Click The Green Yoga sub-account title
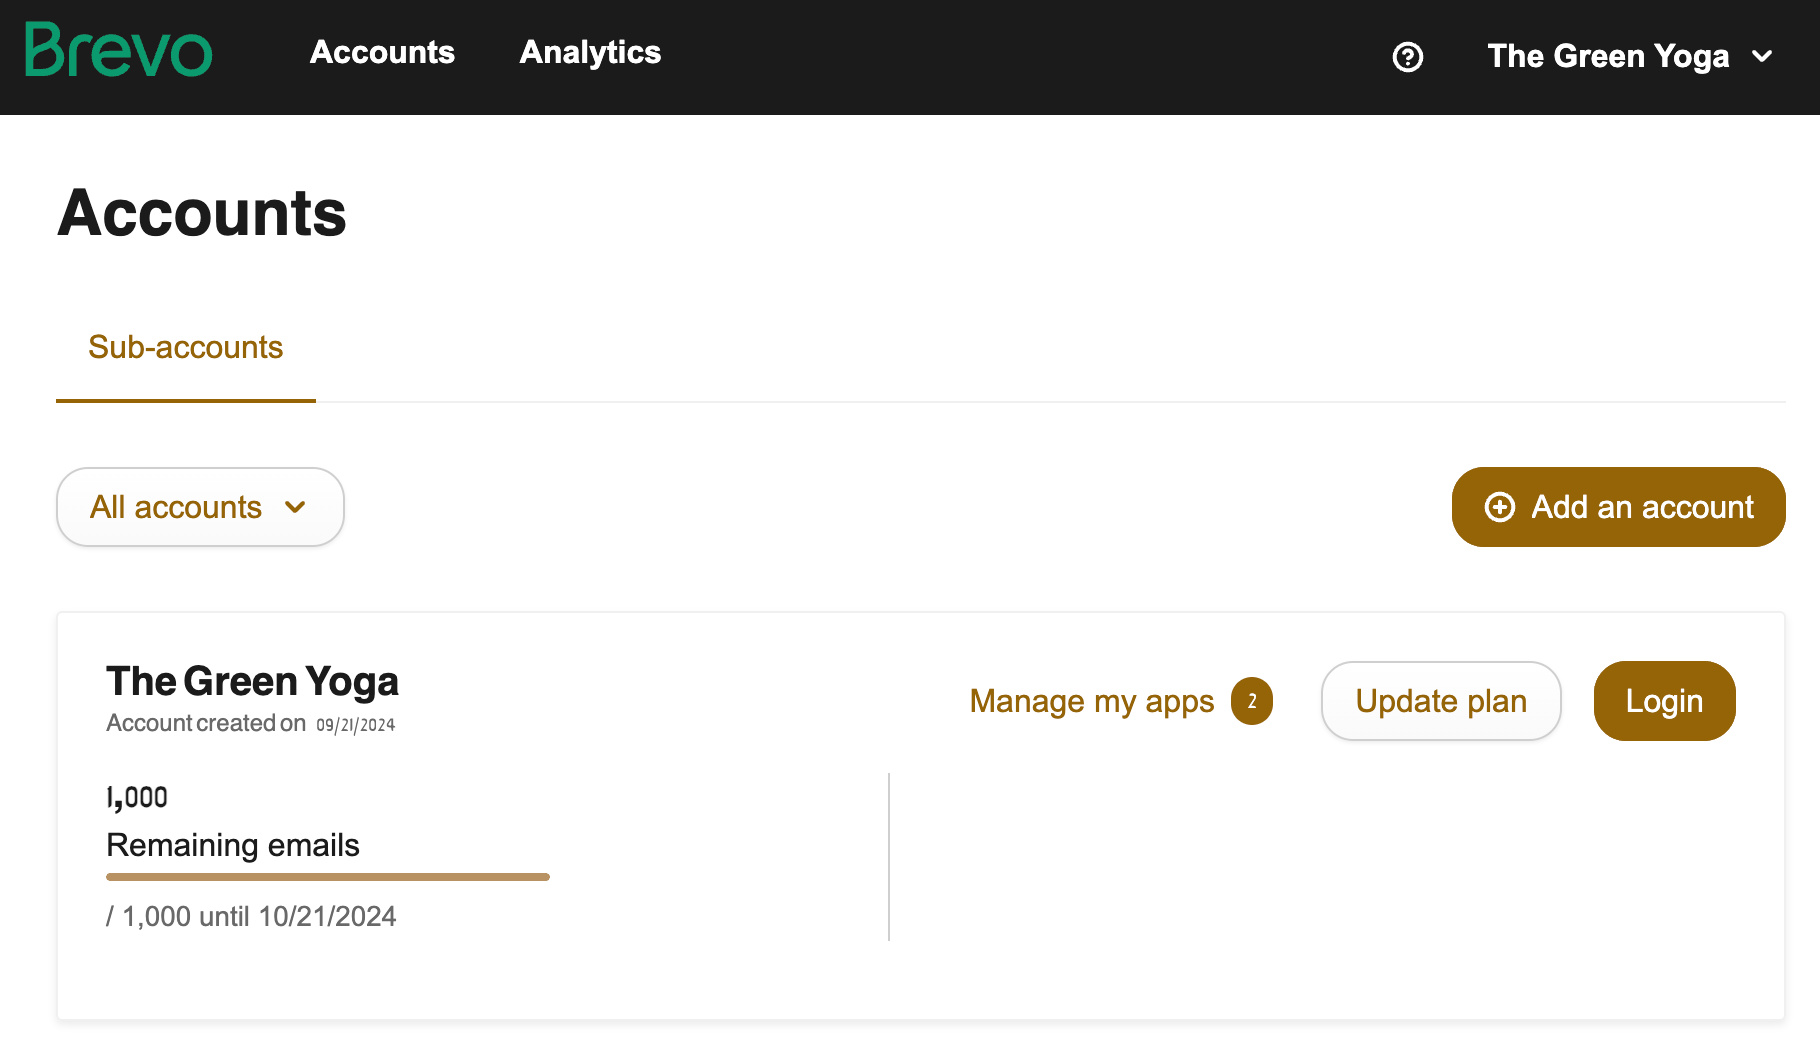1820x1050 pixels. tap(252, 681)
